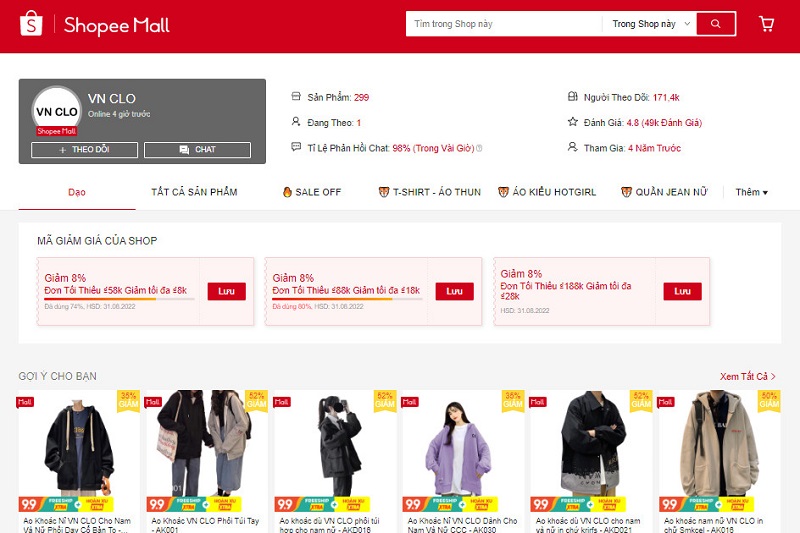Start a CHAT with the shop
800x533 pixels.
tap(197, 150)
